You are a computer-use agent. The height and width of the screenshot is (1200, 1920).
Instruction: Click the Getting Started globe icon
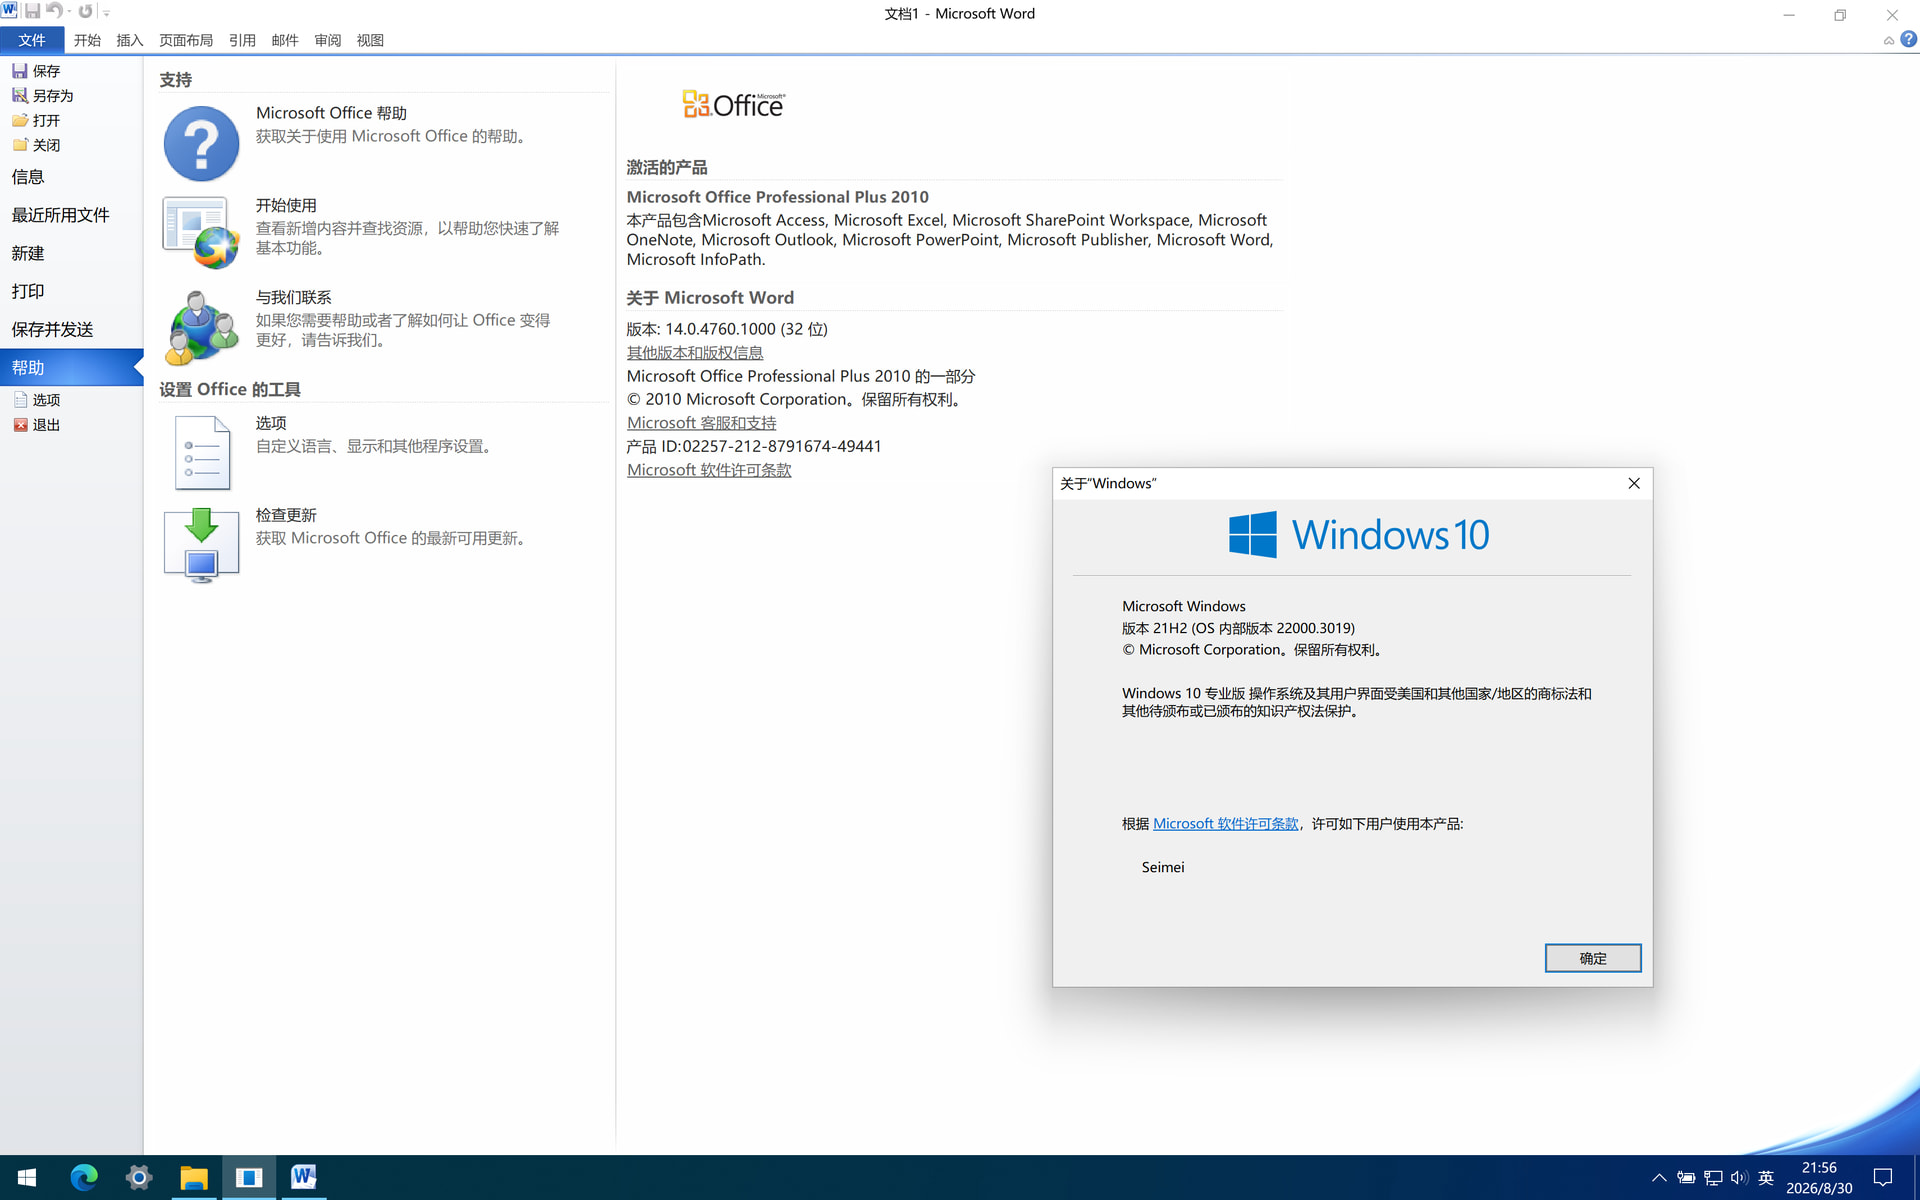click(201, 233)
